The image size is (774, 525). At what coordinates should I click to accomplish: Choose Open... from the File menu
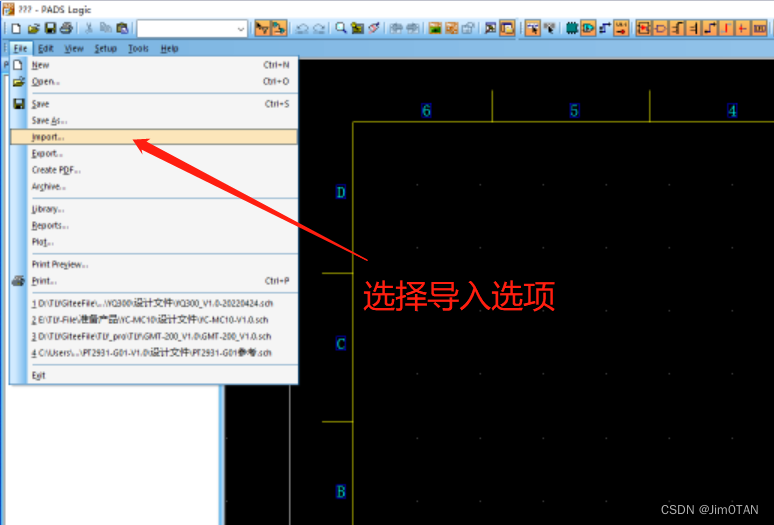tap(154, 81)
